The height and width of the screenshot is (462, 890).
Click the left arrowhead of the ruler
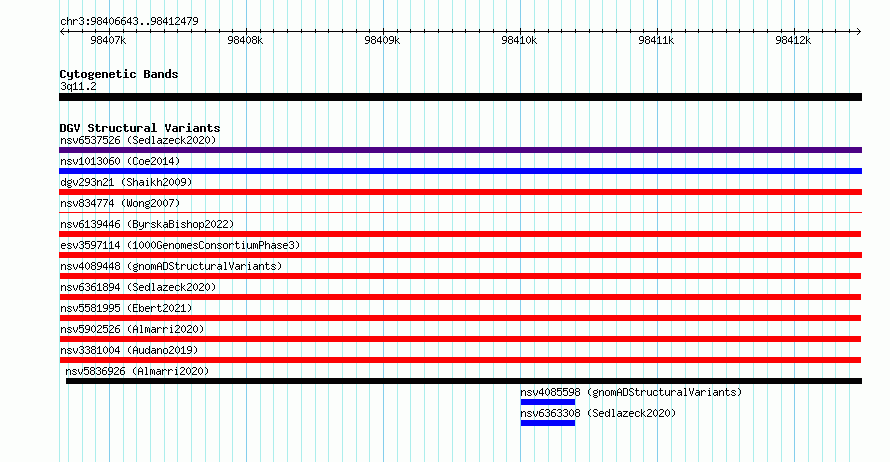point(62,32)
